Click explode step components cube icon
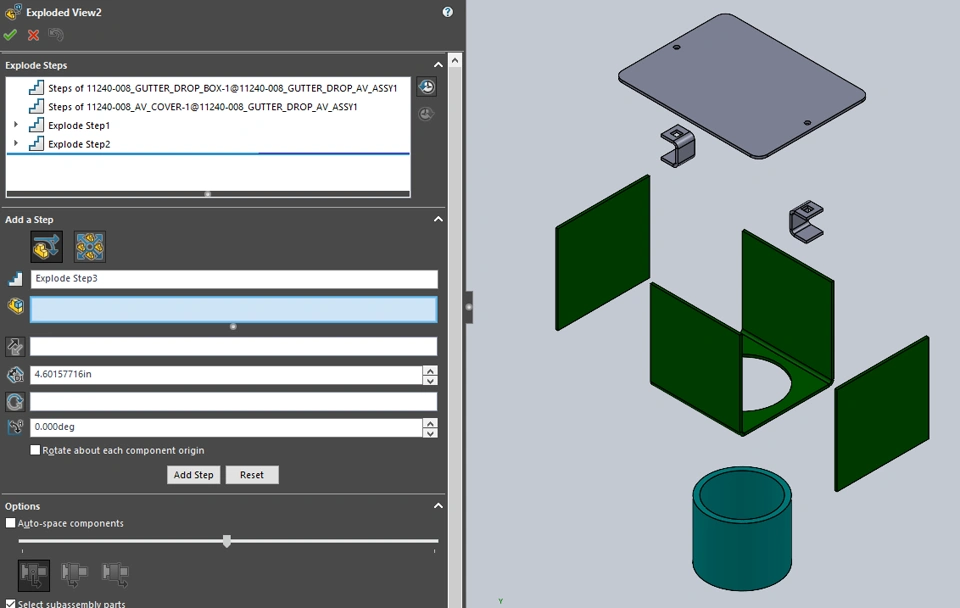 15,306
